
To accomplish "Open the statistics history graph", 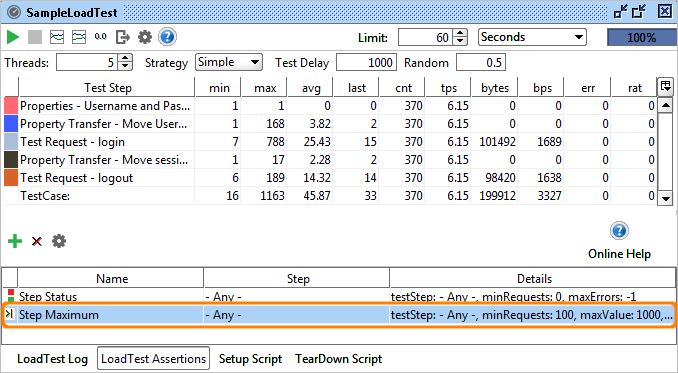I will click(79, 37).
